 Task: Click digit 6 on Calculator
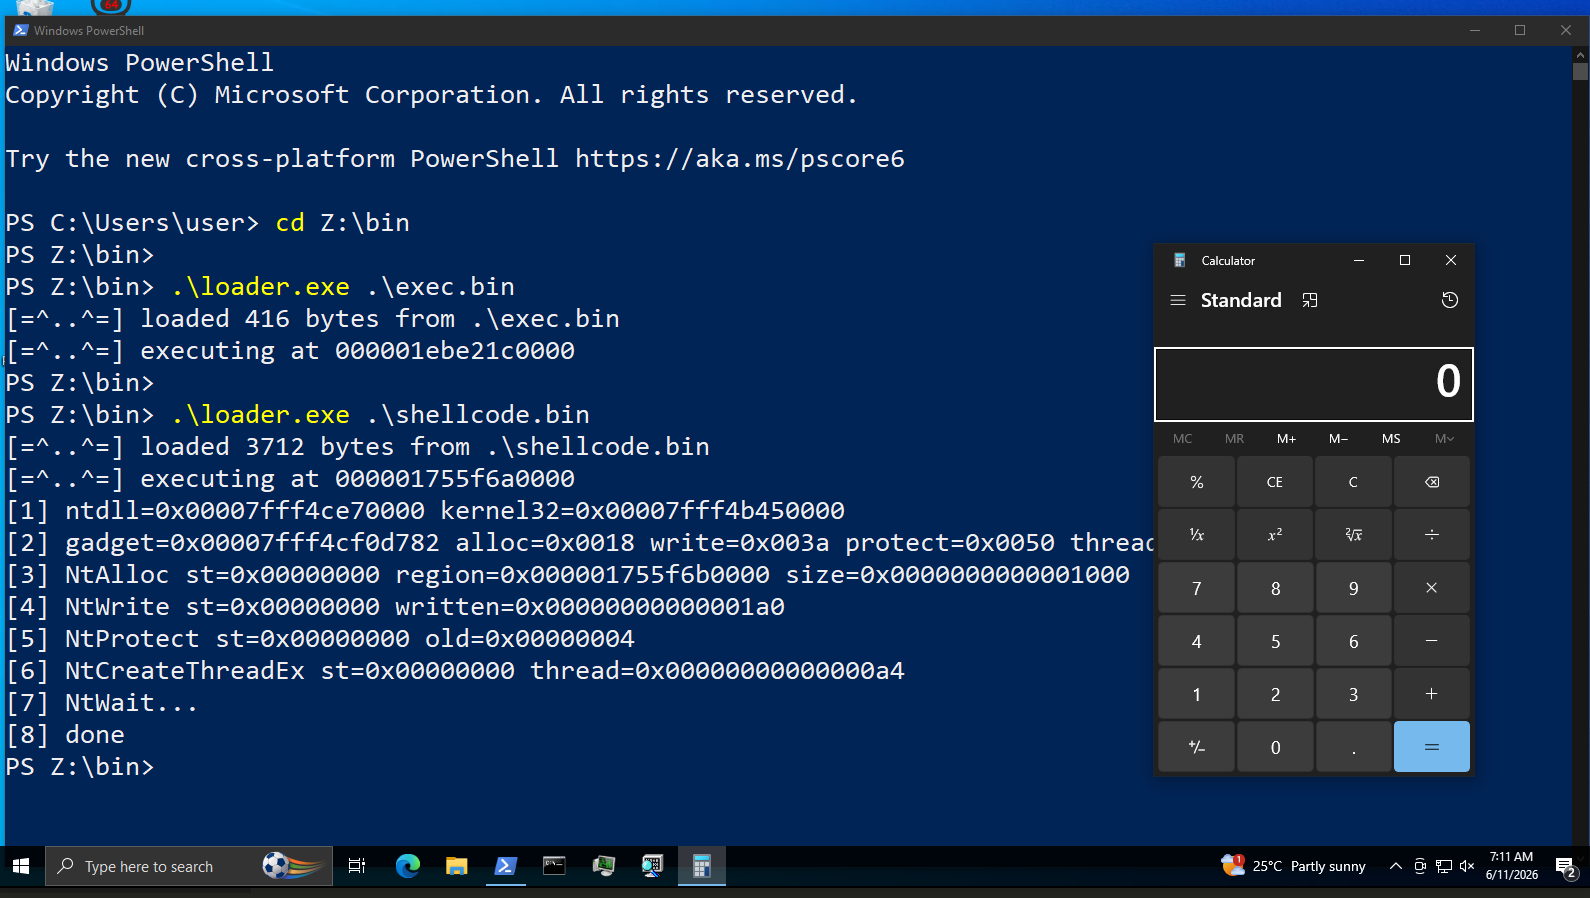pos(1353,641)
